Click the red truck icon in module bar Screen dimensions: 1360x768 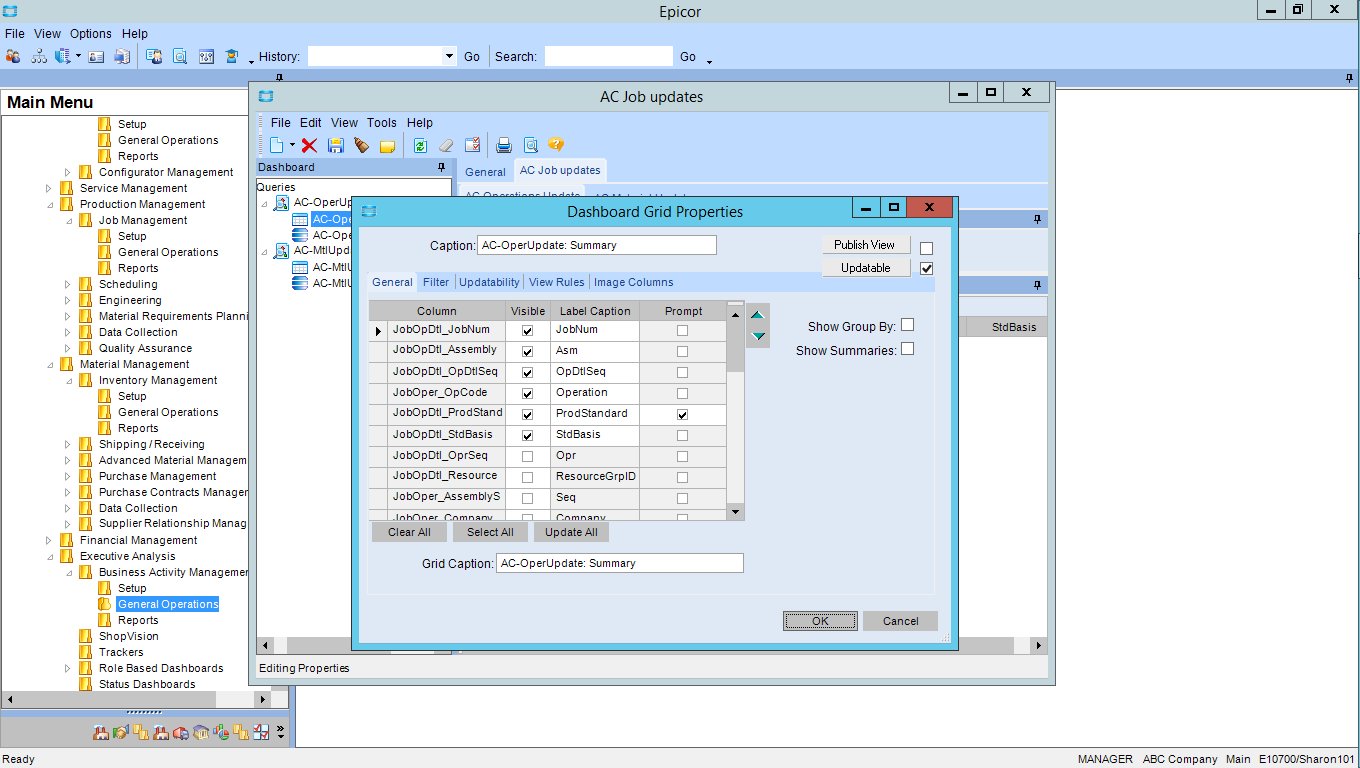tap(180, 732)
